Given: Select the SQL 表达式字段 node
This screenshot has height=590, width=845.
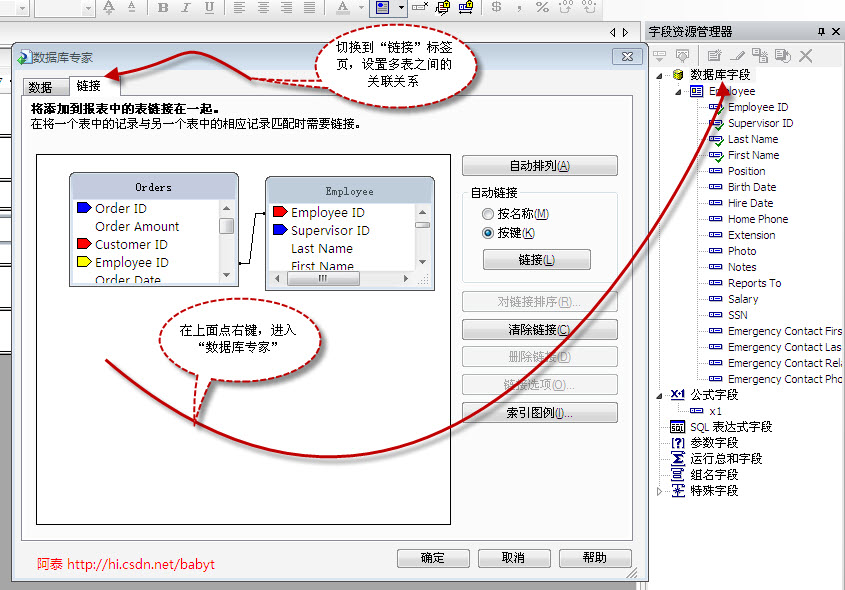Looking at the screenshot, I should pyautogui.click(x=731, y=427).
